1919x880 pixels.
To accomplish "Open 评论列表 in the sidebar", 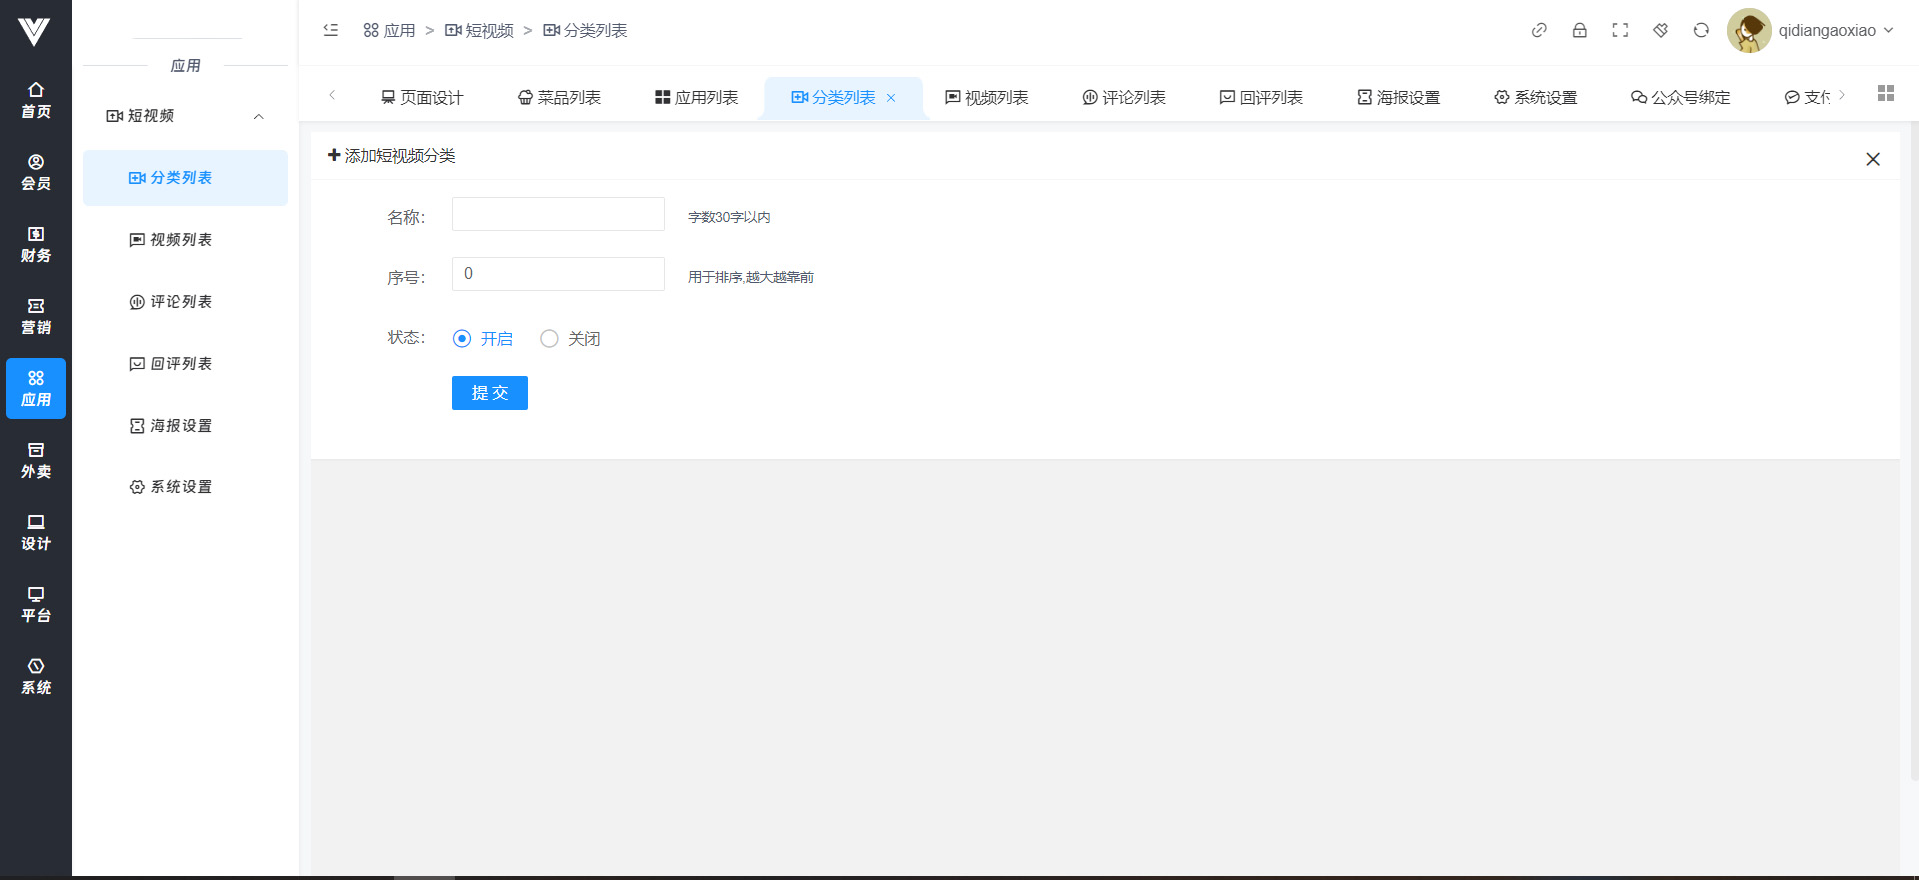I will (x=171, y=302).
